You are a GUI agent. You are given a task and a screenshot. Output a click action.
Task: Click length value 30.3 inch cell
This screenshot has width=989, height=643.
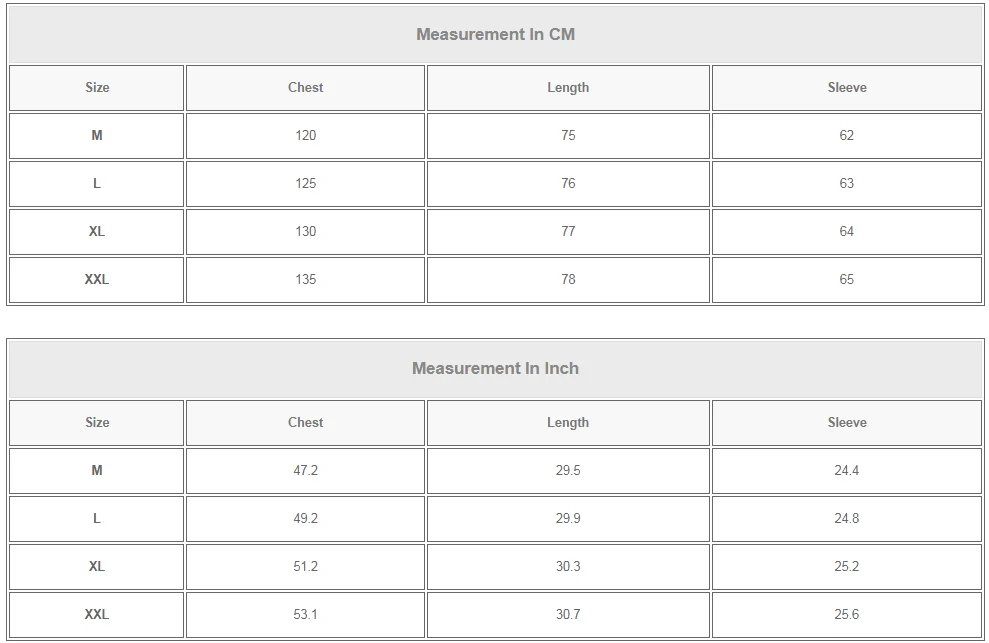click(x=568, y=567)
